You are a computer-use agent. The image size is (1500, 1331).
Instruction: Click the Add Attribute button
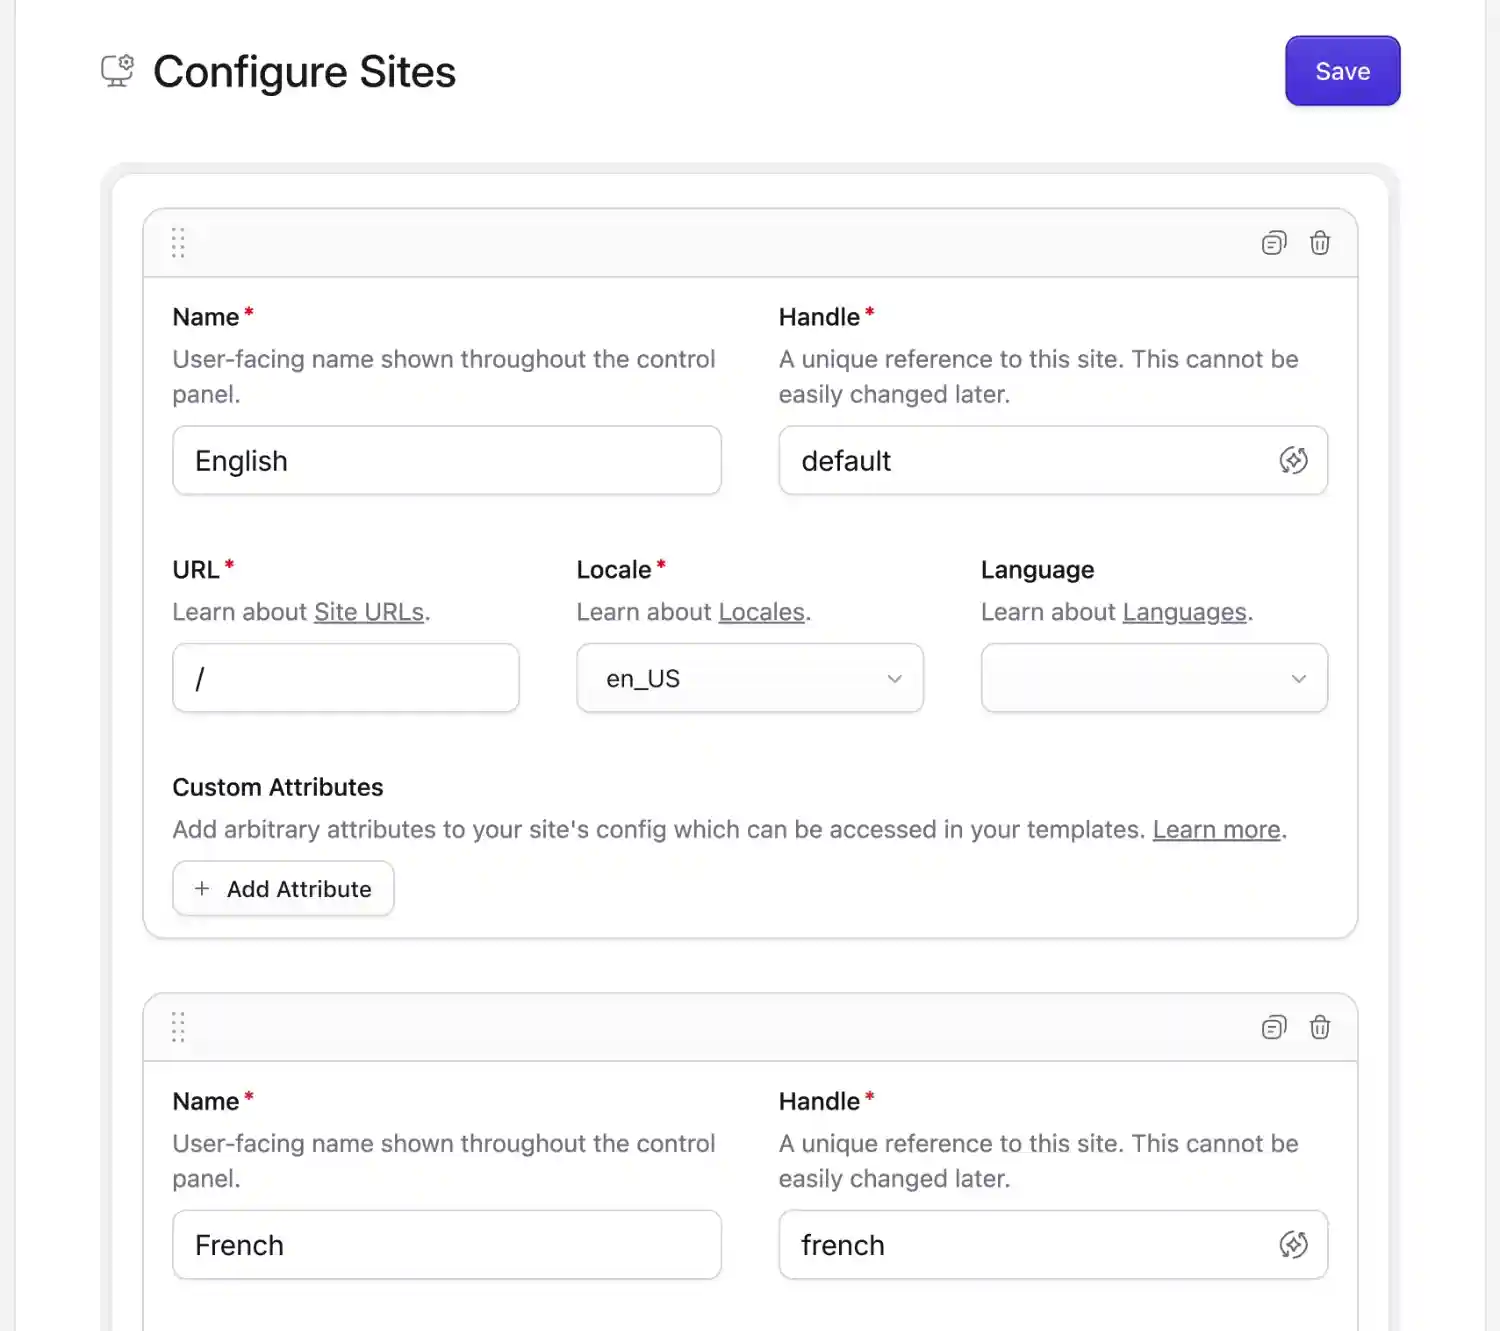click(283, 888)
